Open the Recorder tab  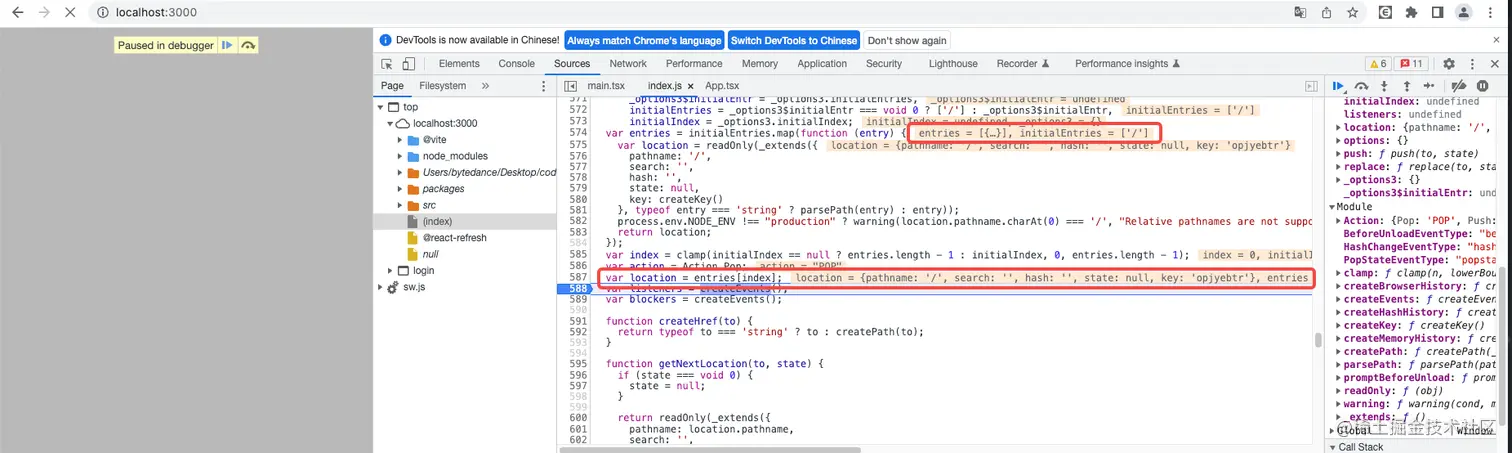click(1023, 64)
